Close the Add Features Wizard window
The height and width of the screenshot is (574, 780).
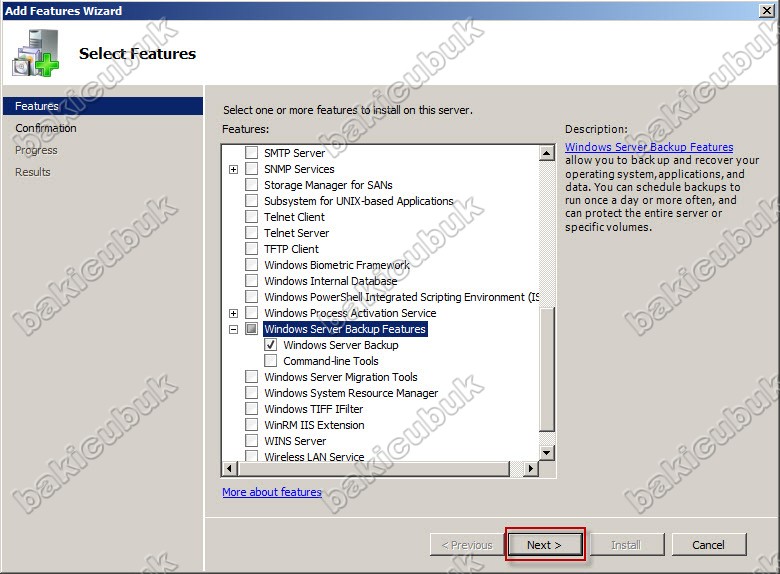click(x=767, y=10)
